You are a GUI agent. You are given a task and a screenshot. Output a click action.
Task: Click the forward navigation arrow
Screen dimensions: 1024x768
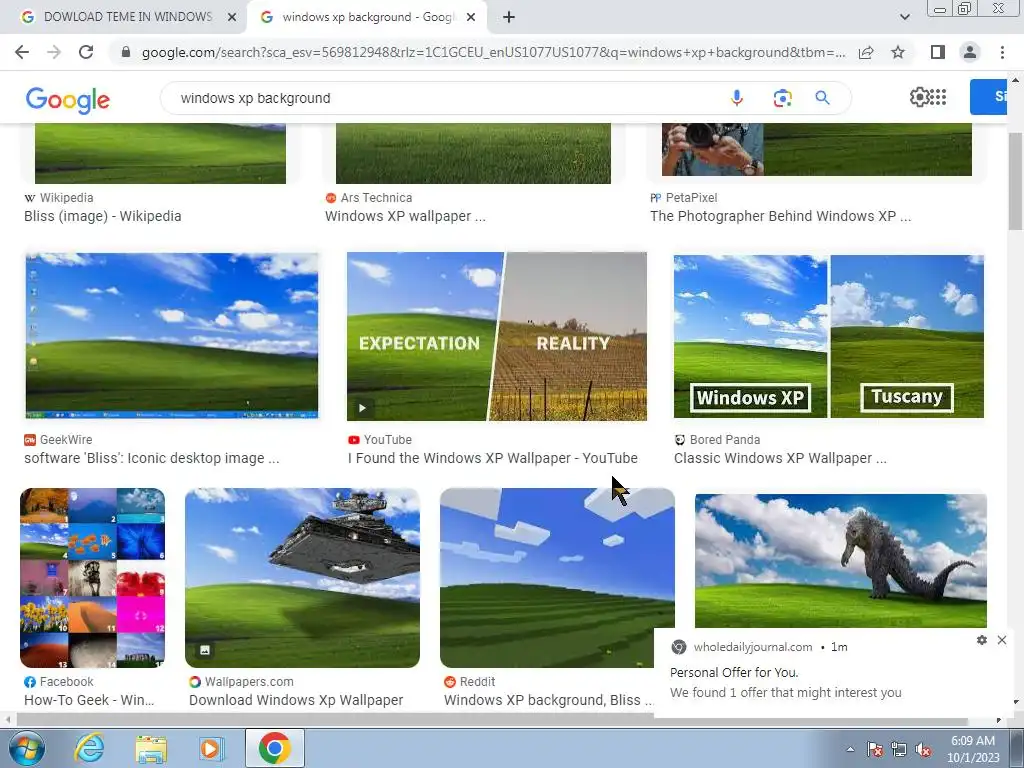pos(54,52)
